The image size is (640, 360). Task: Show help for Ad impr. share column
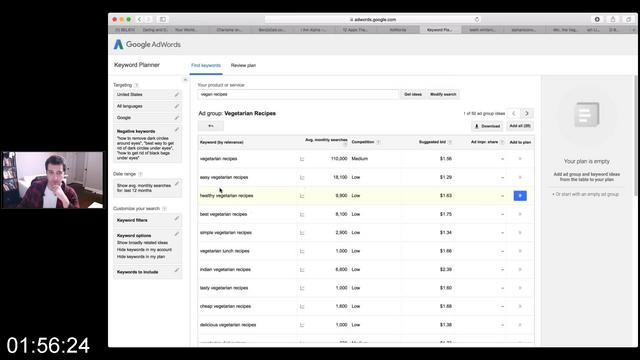[x=502, y=142]
